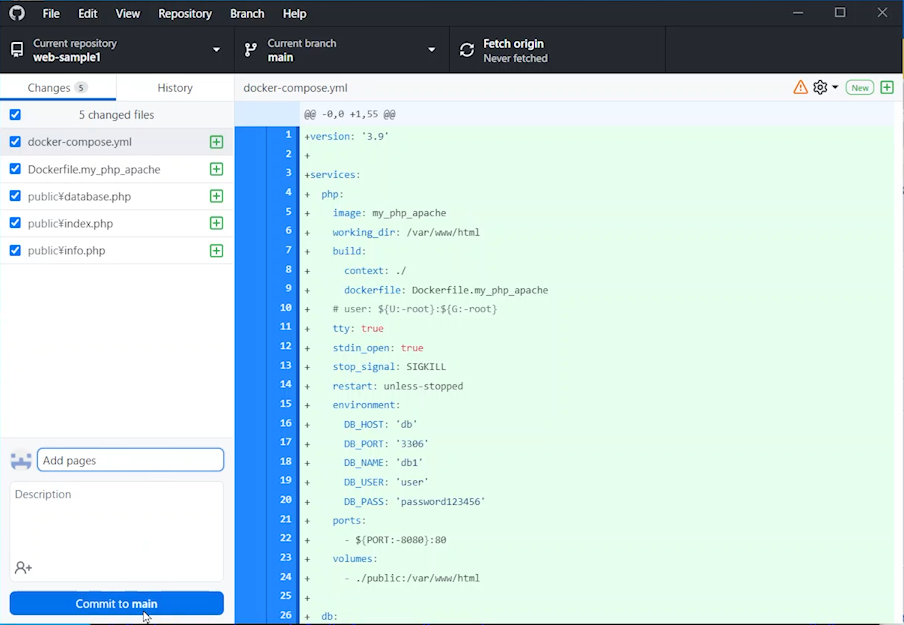Open the Branch menu
Viewport: 904px width, 625px height.
pyautogui.click(x=247, y=13)
